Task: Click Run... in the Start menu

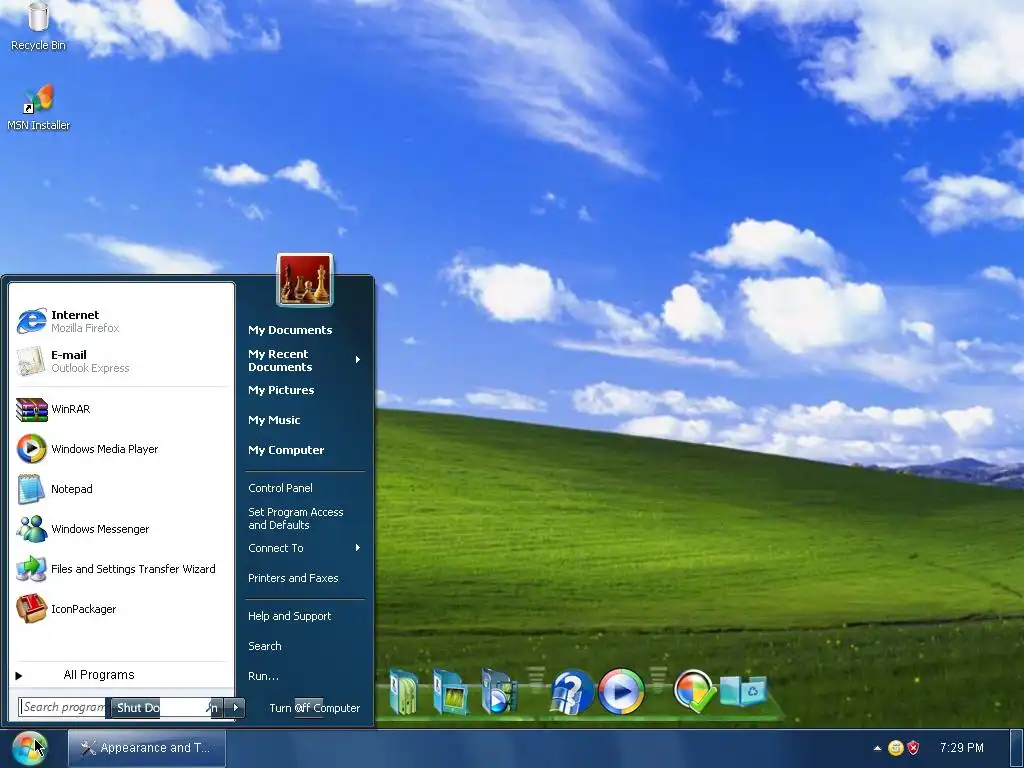Action: click(x=263, y=676)
